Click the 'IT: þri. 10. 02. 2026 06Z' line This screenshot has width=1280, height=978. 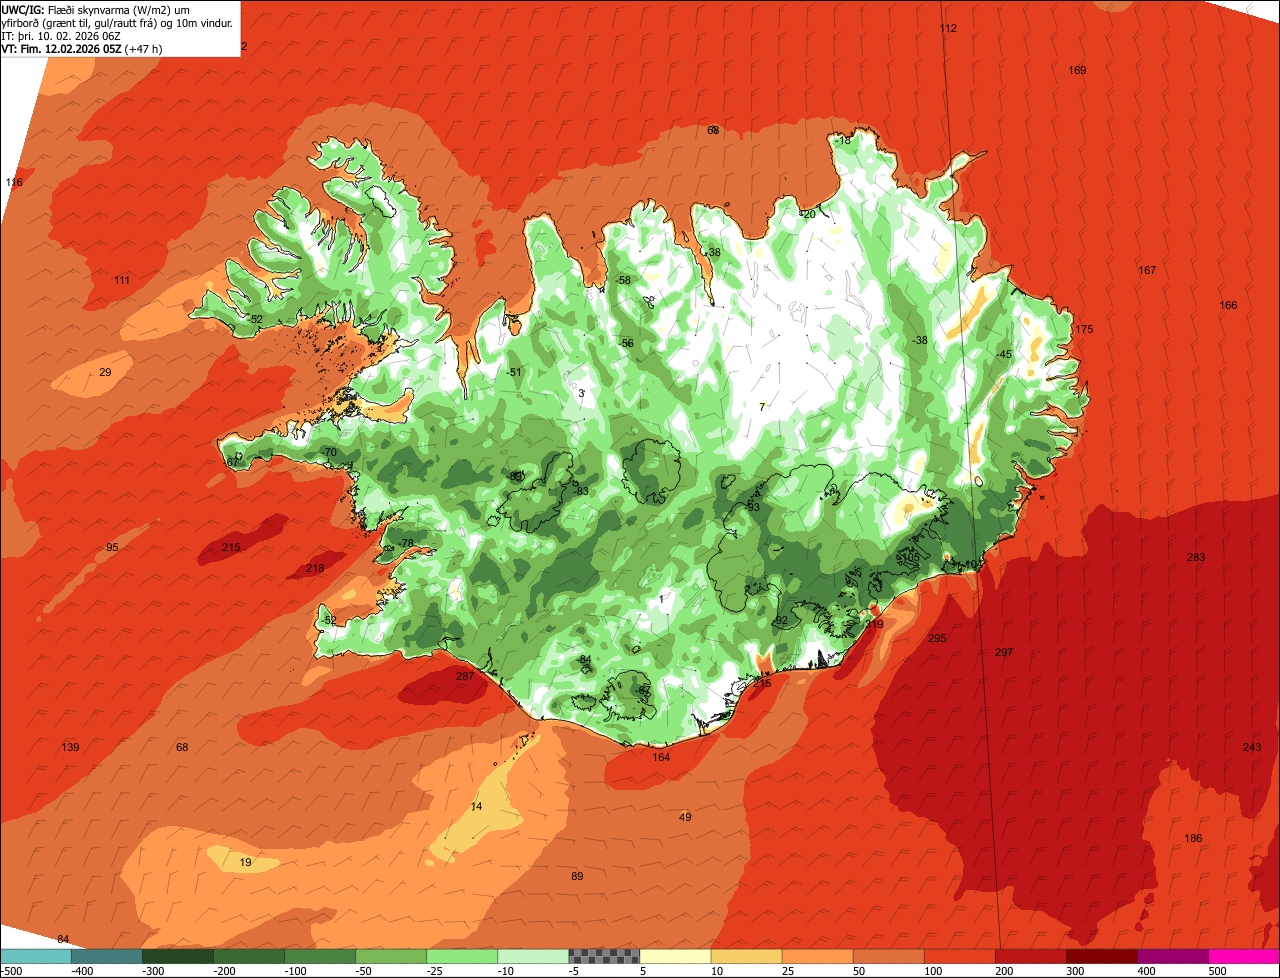60,35
